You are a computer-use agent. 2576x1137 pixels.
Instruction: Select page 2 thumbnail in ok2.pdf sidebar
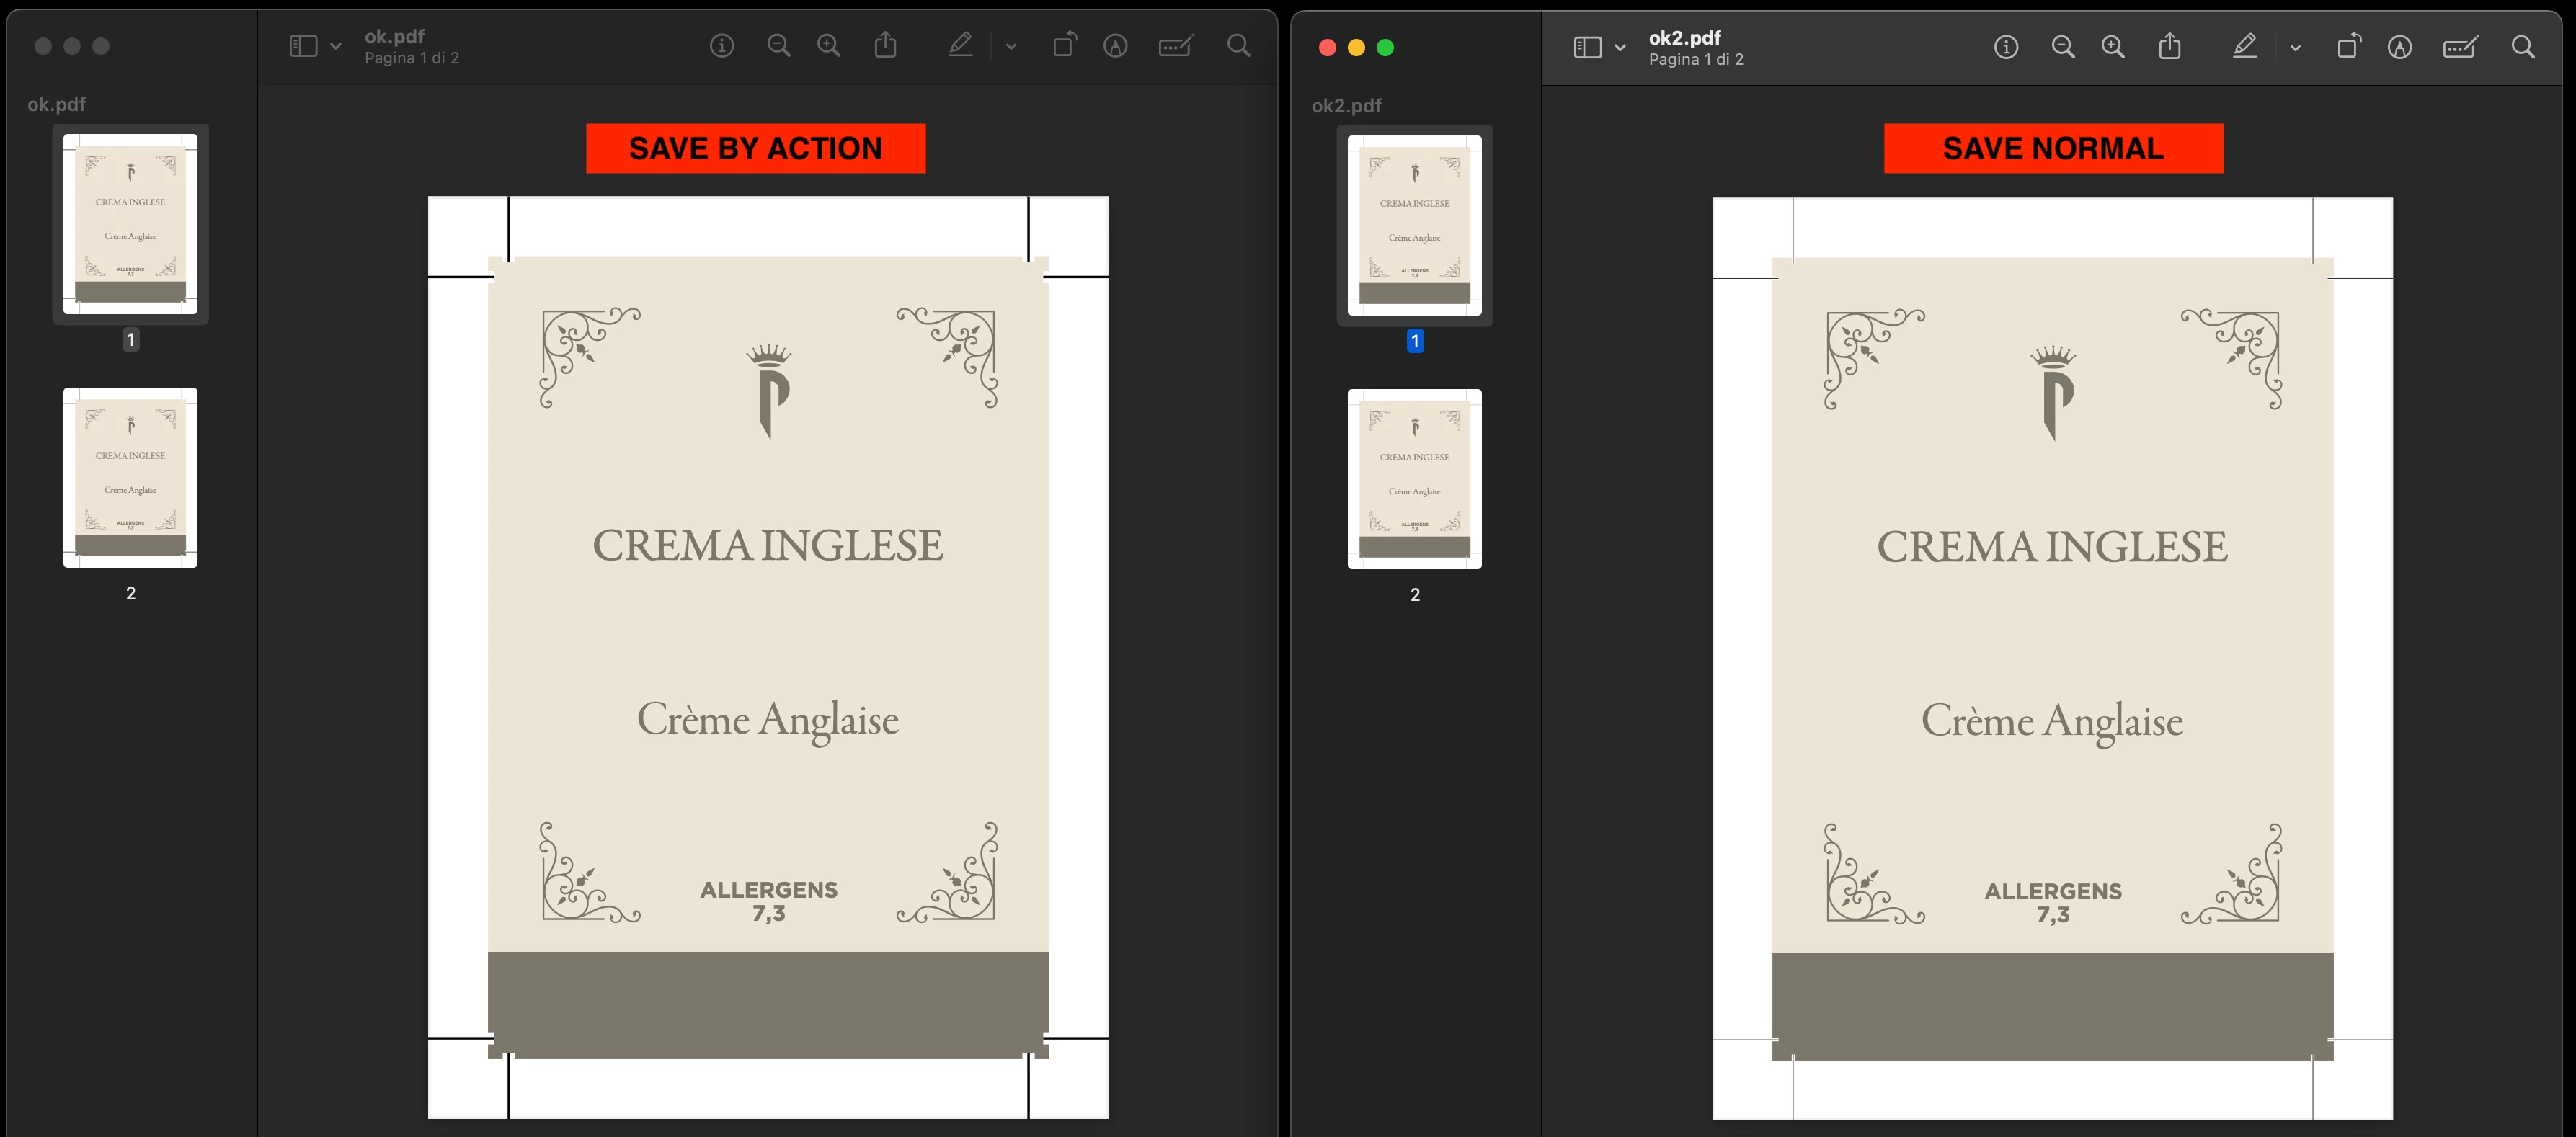click(1414, 479)
